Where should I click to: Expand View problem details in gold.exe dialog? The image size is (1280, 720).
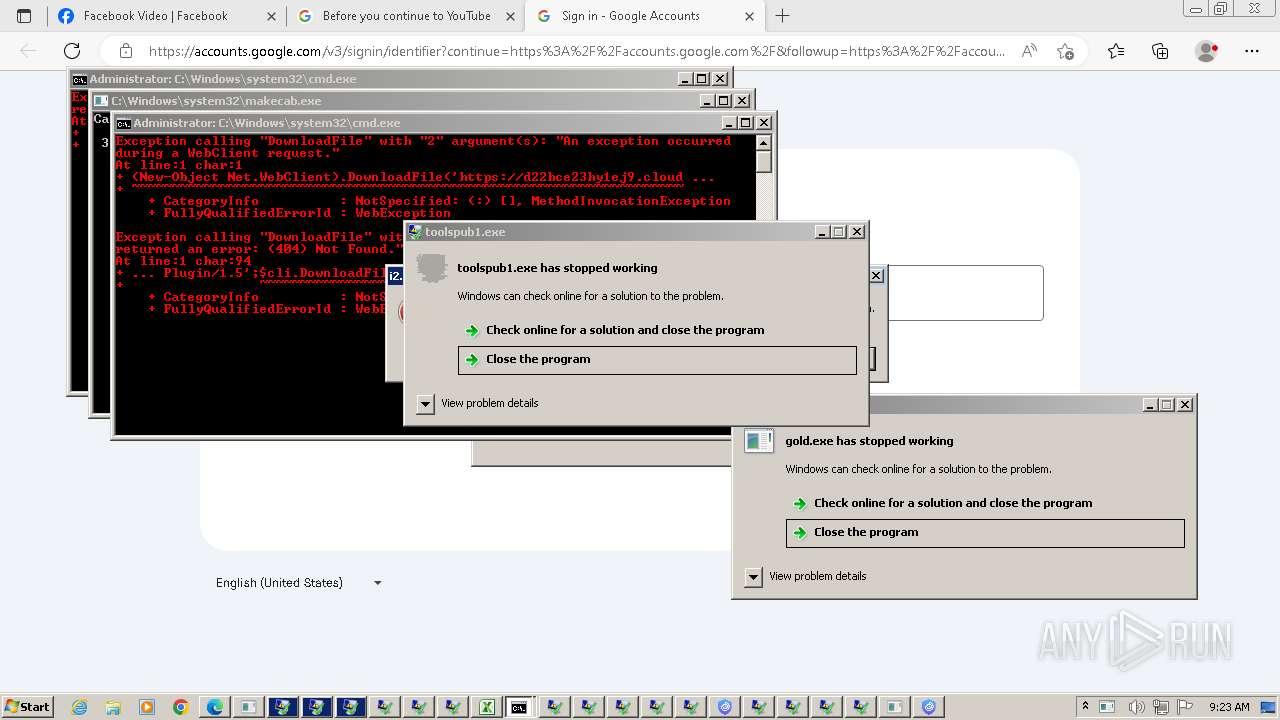pyautogui.click(x=753, y=576)
